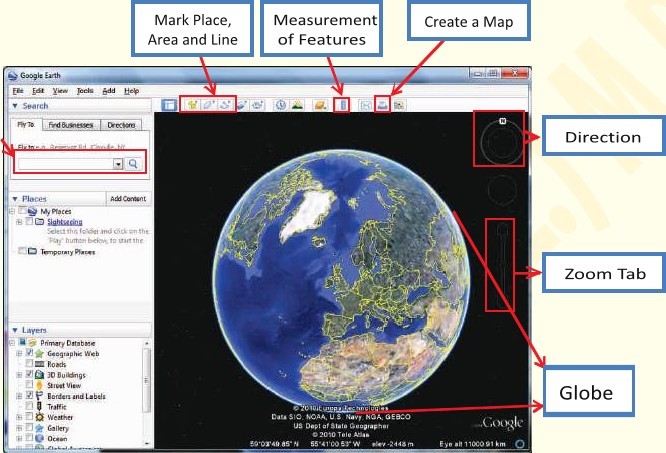666x453 pixels.
Task: Click the Layers scrollbar down arrow
Action: (x=147, y=444)
